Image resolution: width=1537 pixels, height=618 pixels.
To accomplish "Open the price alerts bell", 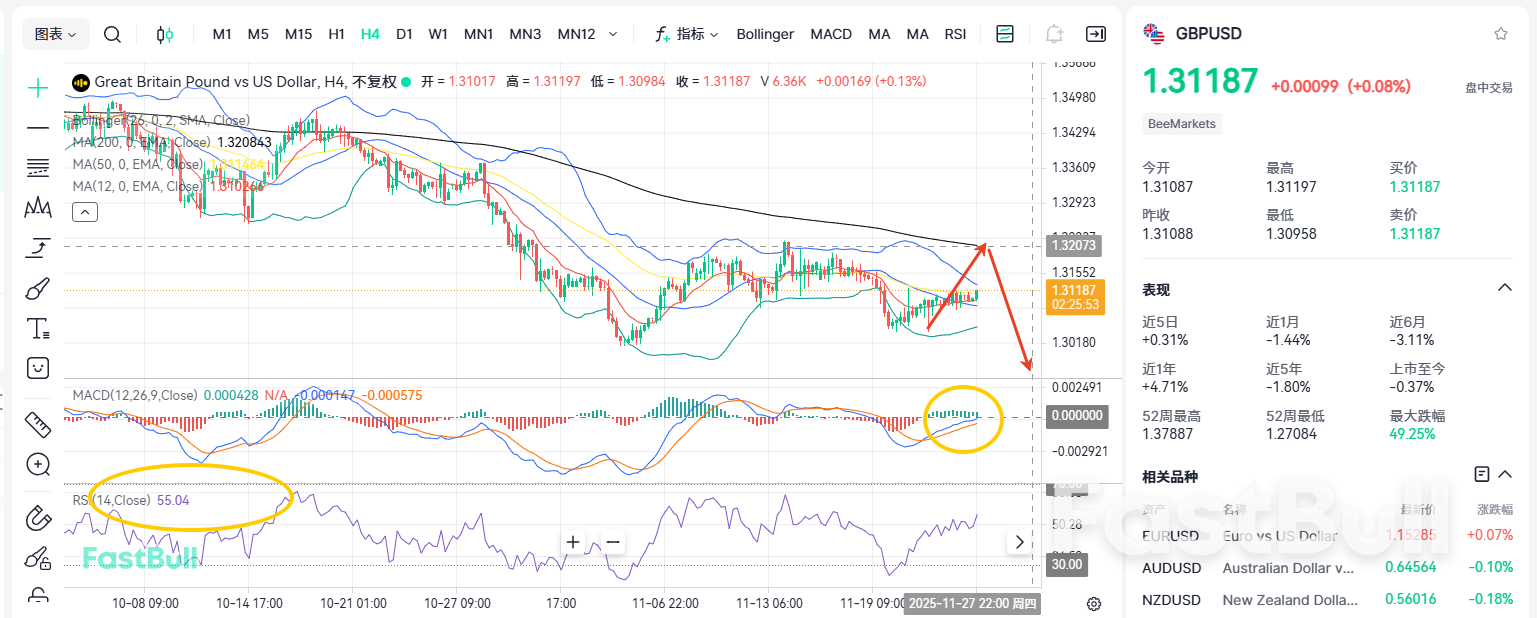I will [x=1053, y=33].
